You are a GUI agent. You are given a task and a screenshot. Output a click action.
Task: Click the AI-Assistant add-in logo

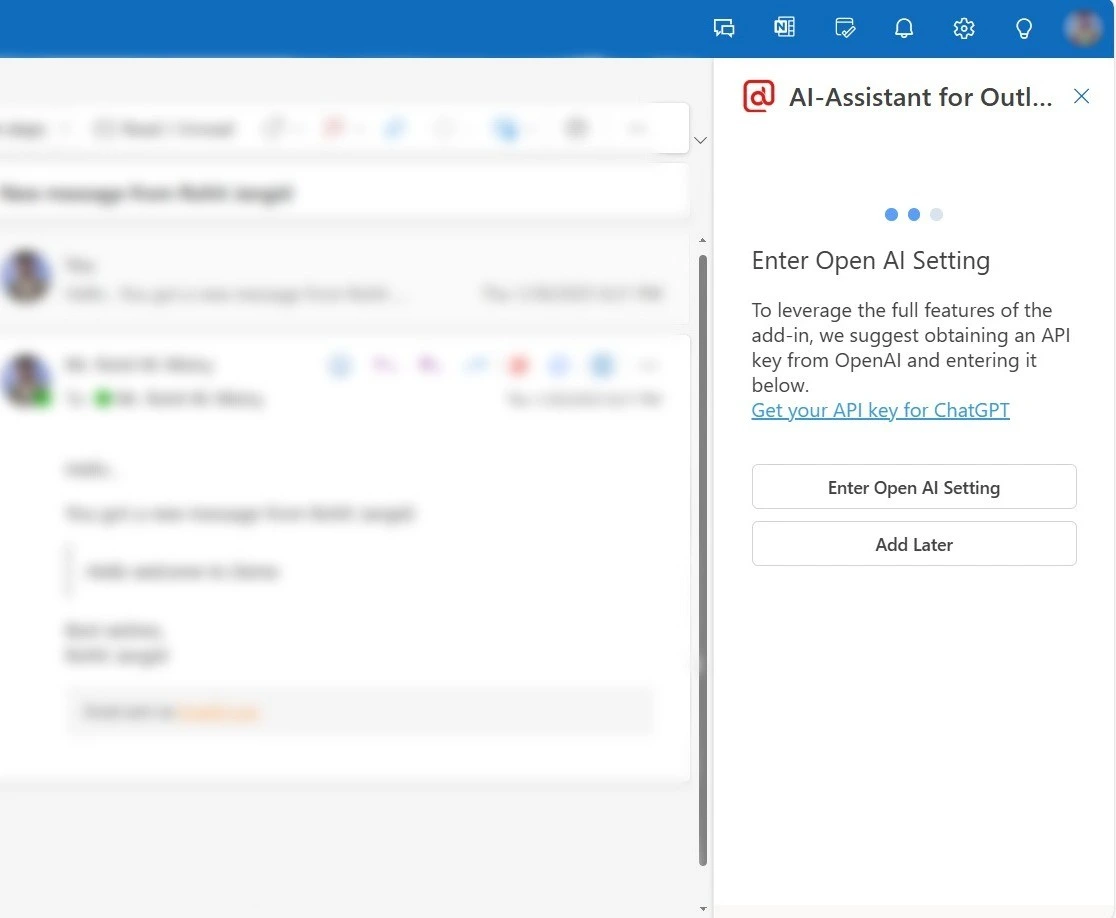tap(759, 96)
